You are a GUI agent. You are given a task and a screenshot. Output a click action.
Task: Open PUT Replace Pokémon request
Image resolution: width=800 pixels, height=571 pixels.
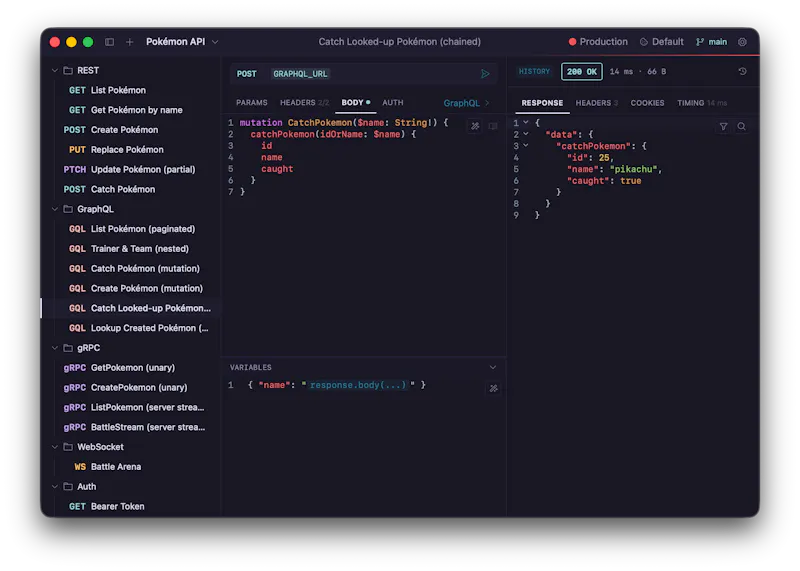point(132,150)
